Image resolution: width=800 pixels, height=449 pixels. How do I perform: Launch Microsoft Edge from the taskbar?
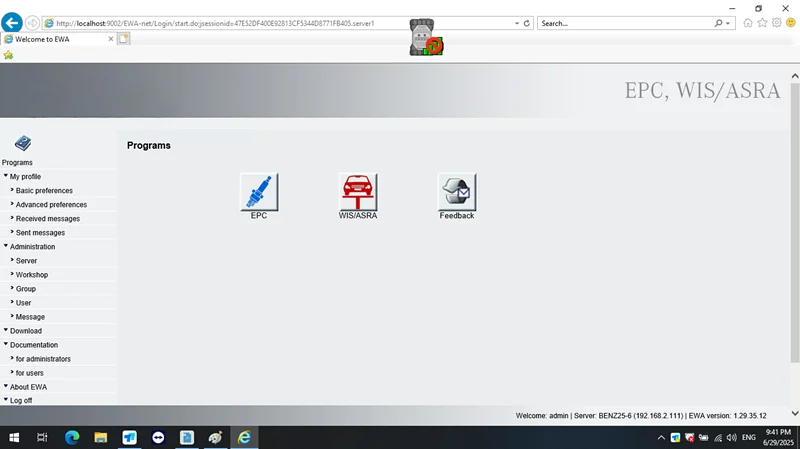click(x=72, y=437)
